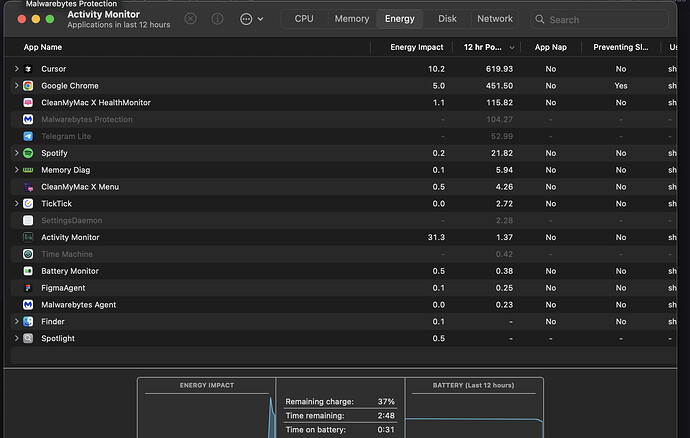The height and width of the screenshot is (438, 690).
Task: Click 619.93 power value for Cursor
Action: (499, 69)
